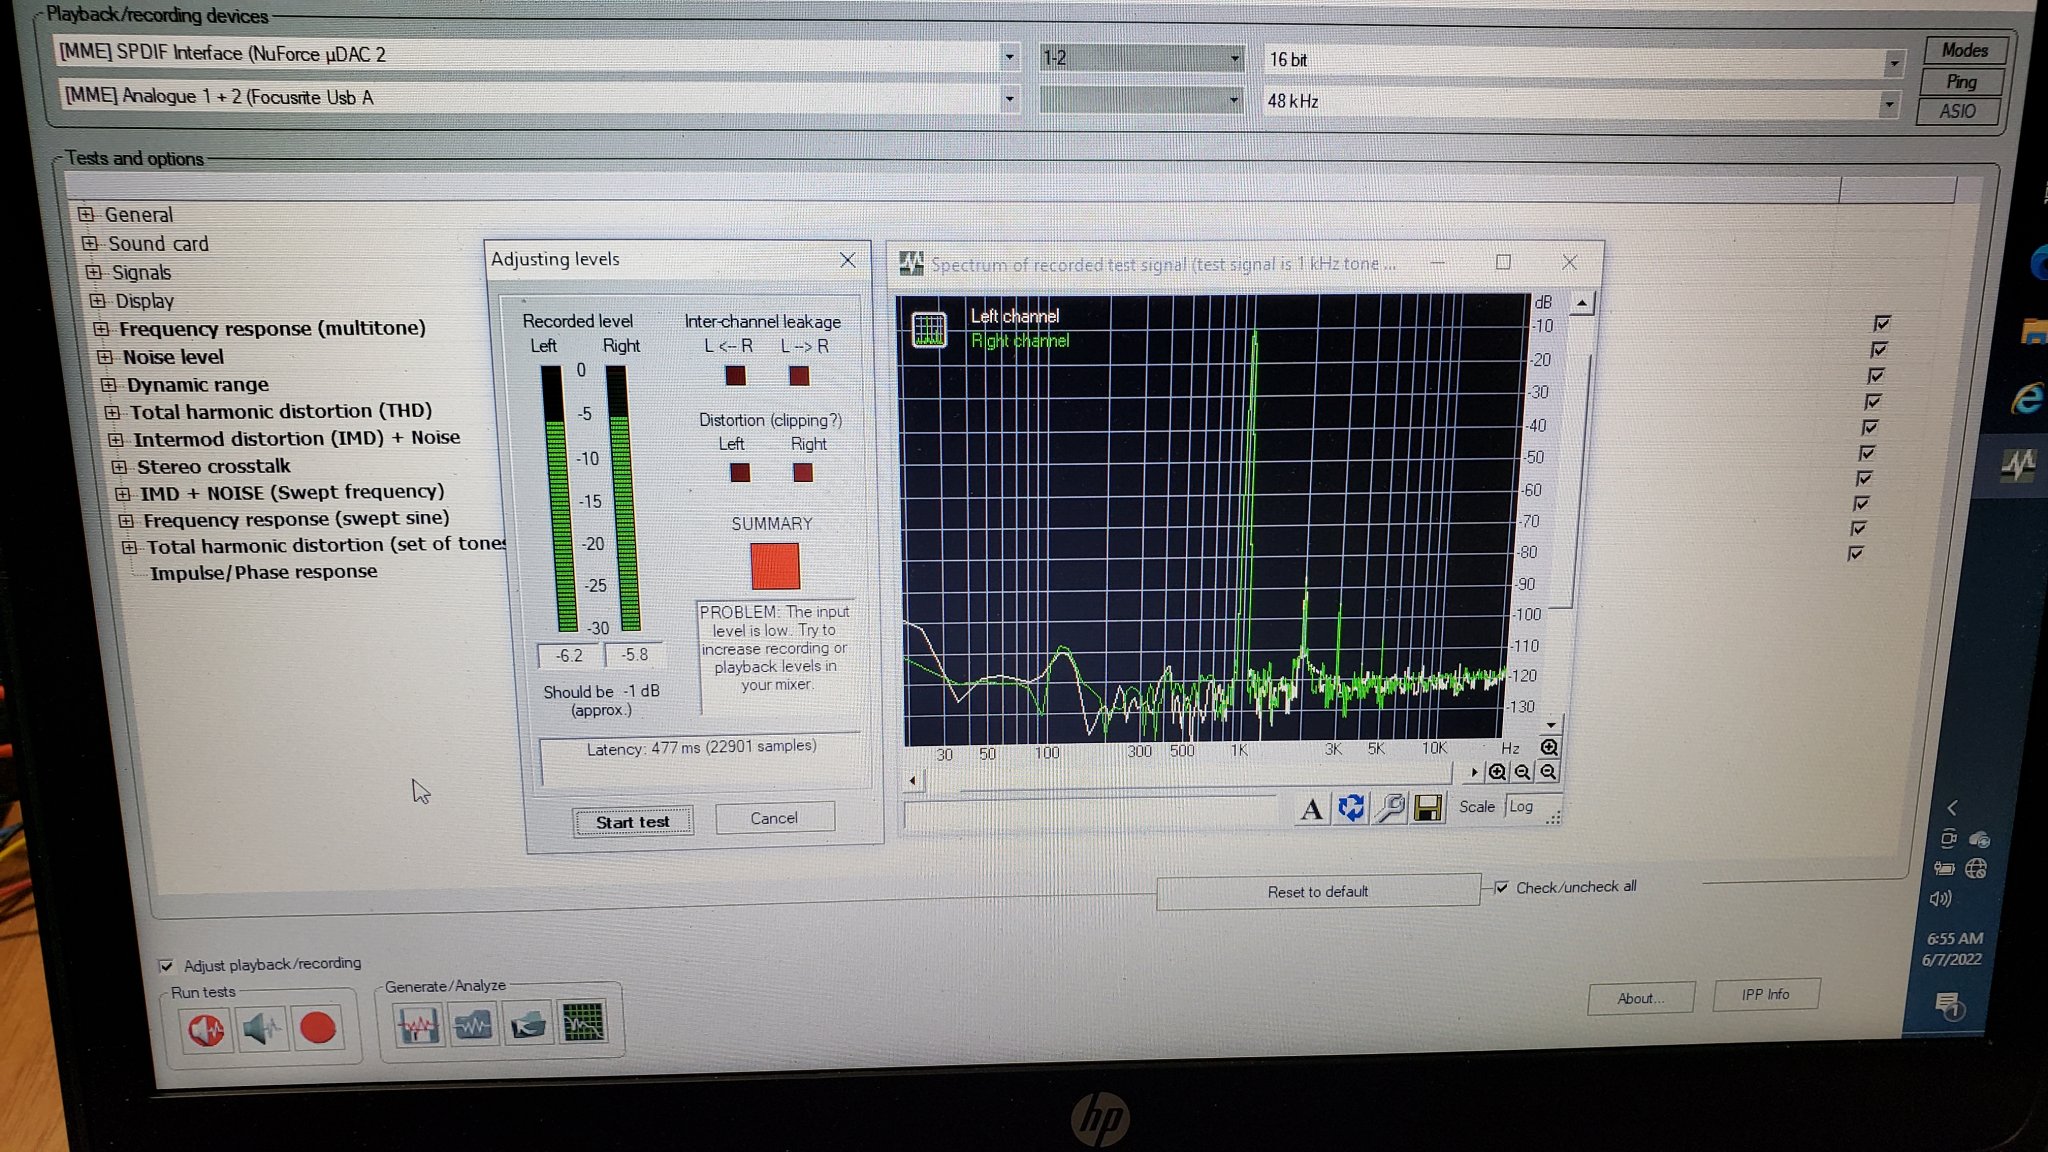Click the speaker volume icon in system tray

pyautogui.click(x=1940, y=898)
